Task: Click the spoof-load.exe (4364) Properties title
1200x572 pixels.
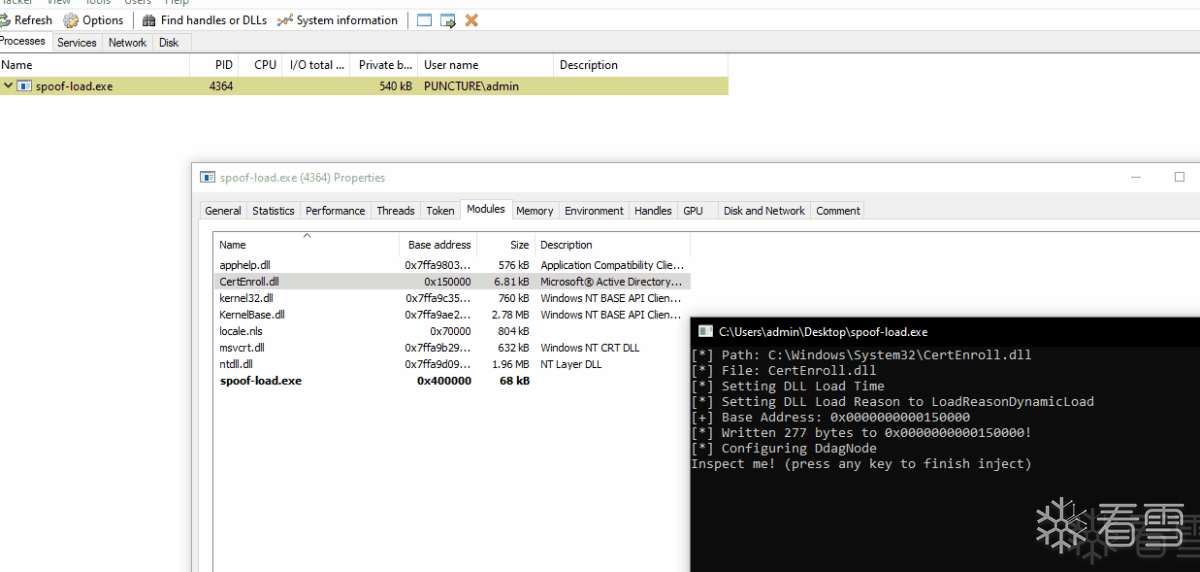Action: pyautogui.click(x=302, y=177)
